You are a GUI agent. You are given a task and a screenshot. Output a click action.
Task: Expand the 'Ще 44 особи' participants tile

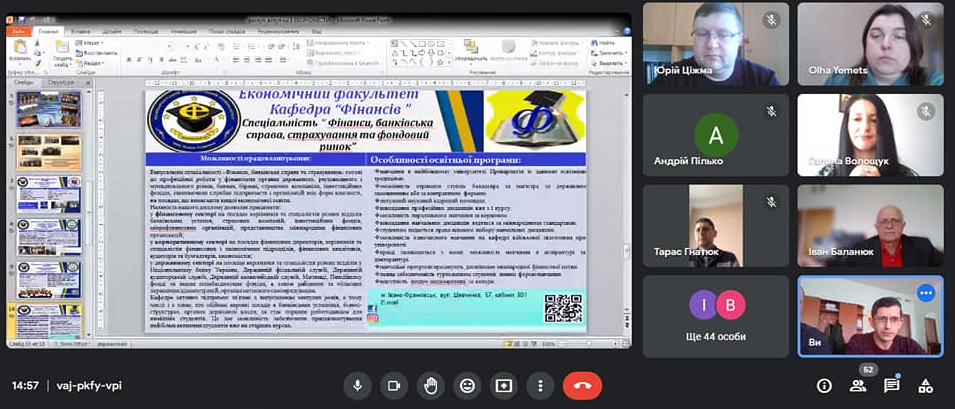pyautogui.click(x=715, y=316)
